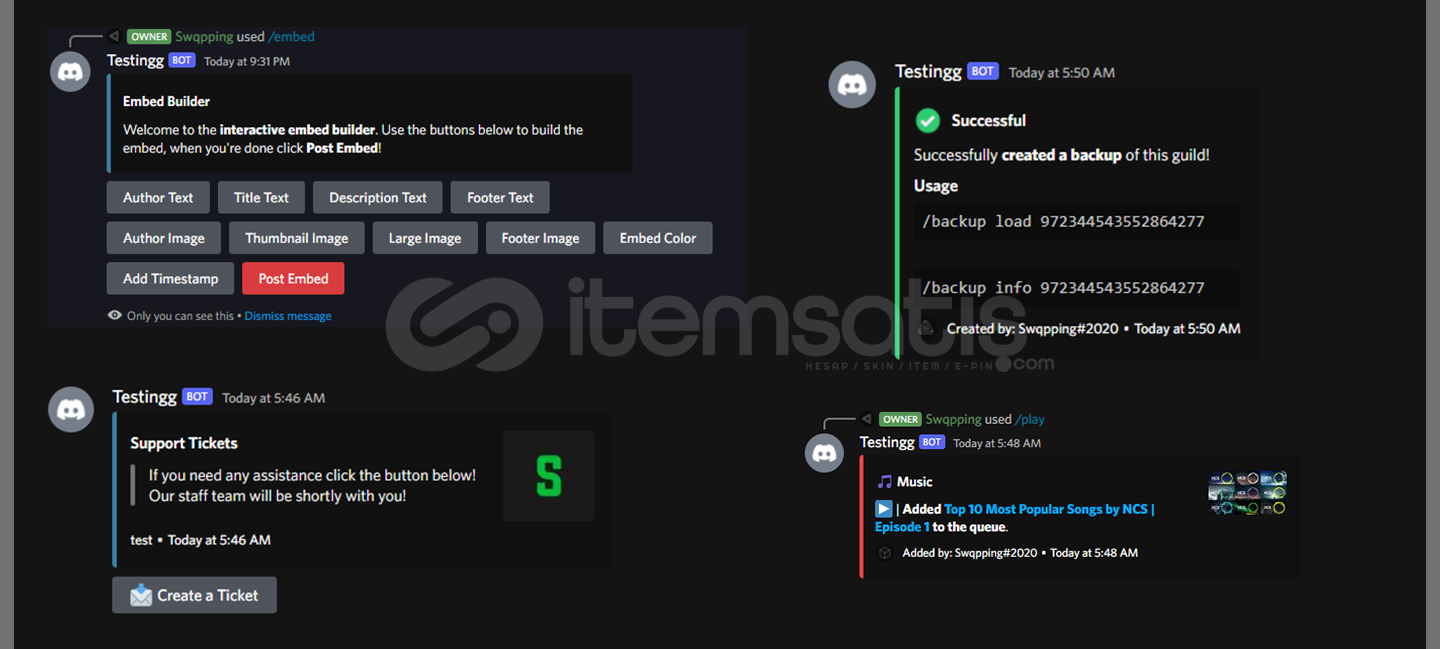Click the Testingg avatar beside Support Tickets embed
Screen dimensions: 1440x649
tap(71, 410)
